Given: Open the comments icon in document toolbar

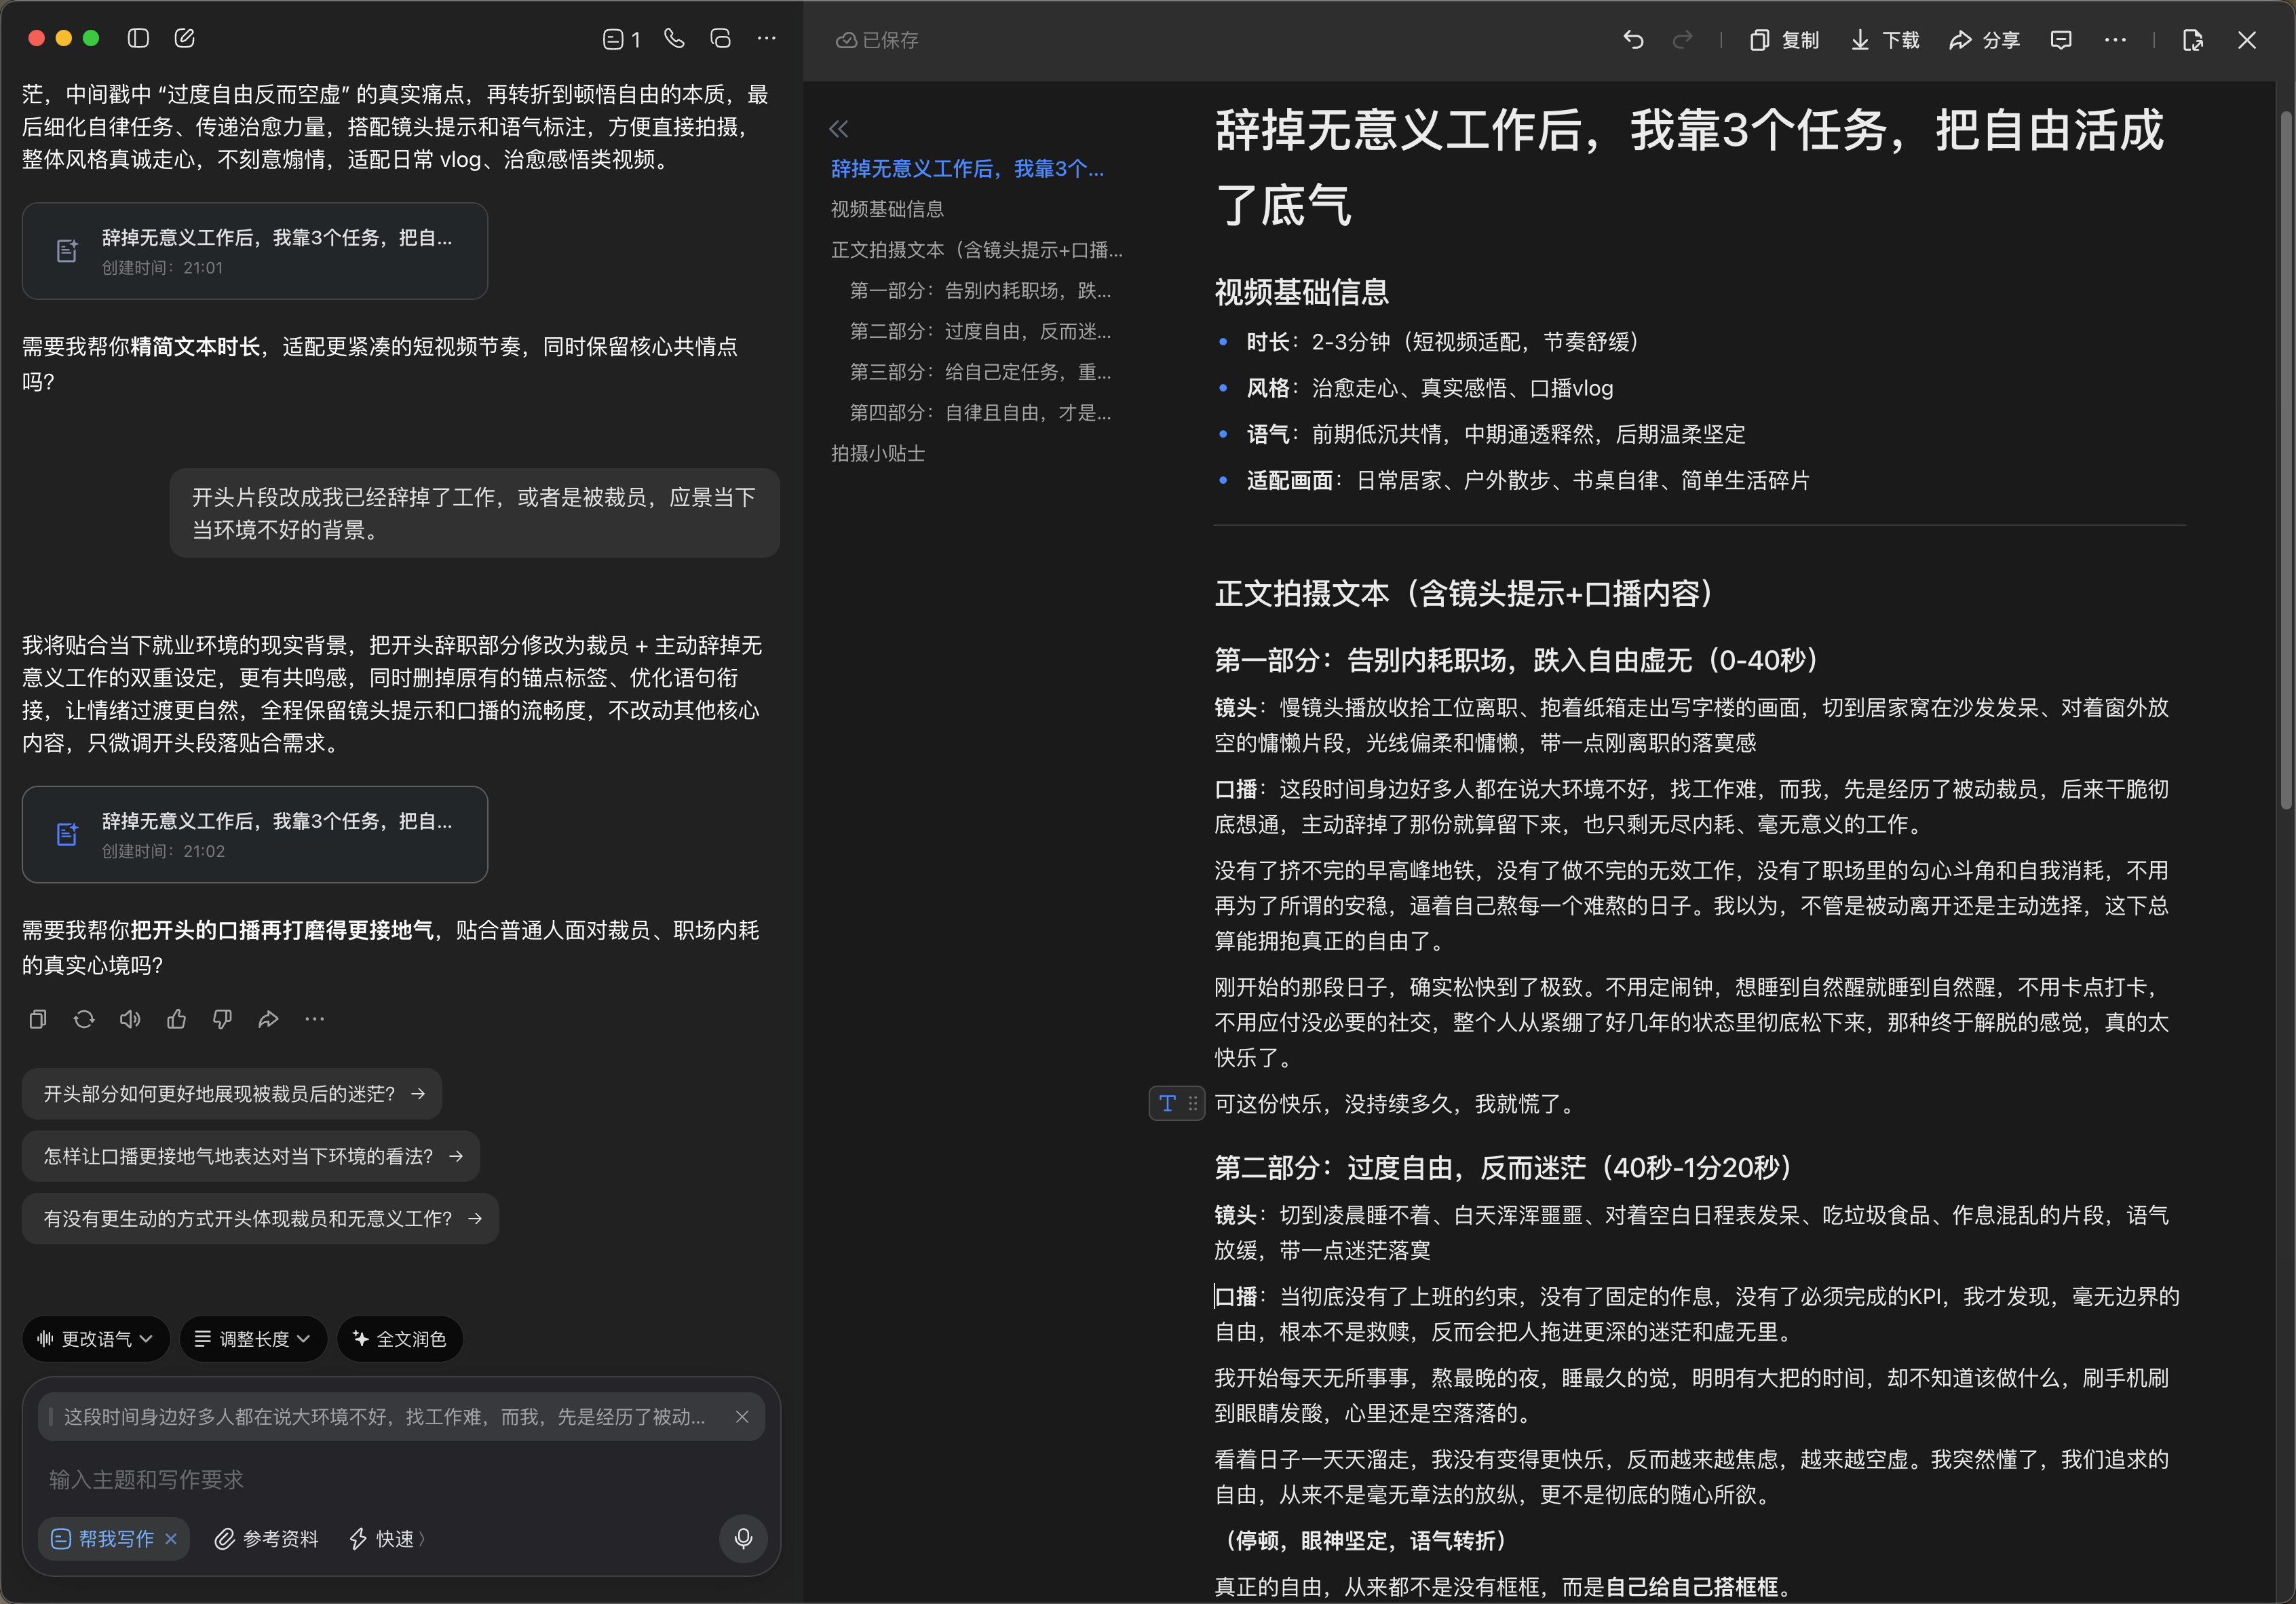Looking at the screenshot, I should [2061, 40].
